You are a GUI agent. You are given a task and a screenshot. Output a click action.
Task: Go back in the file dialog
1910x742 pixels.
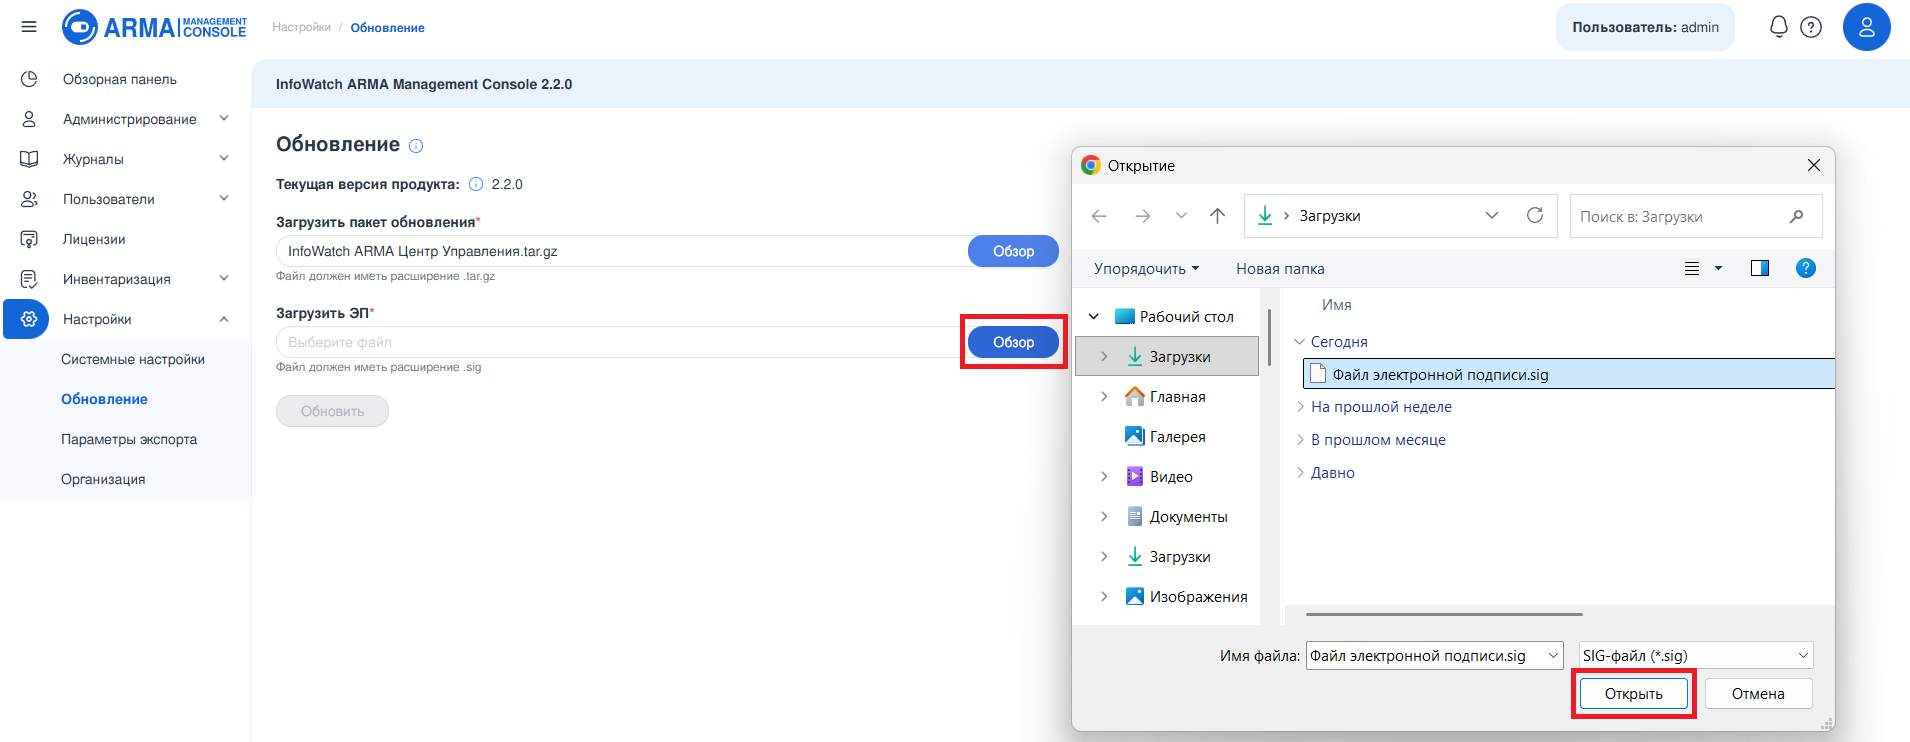pyautogui.click(x=1099, y=216)
